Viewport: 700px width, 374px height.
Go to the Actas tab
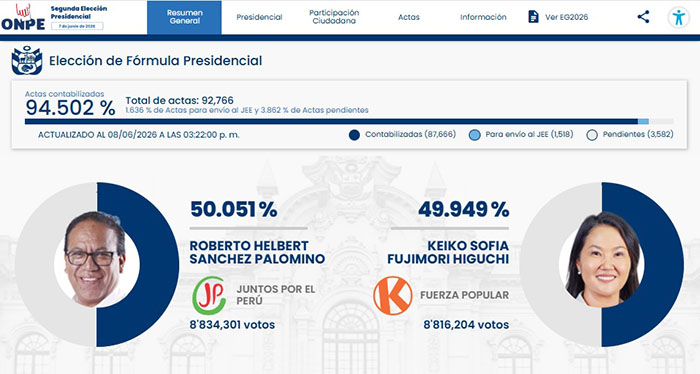pyautogui.click(x=409, y=17)
